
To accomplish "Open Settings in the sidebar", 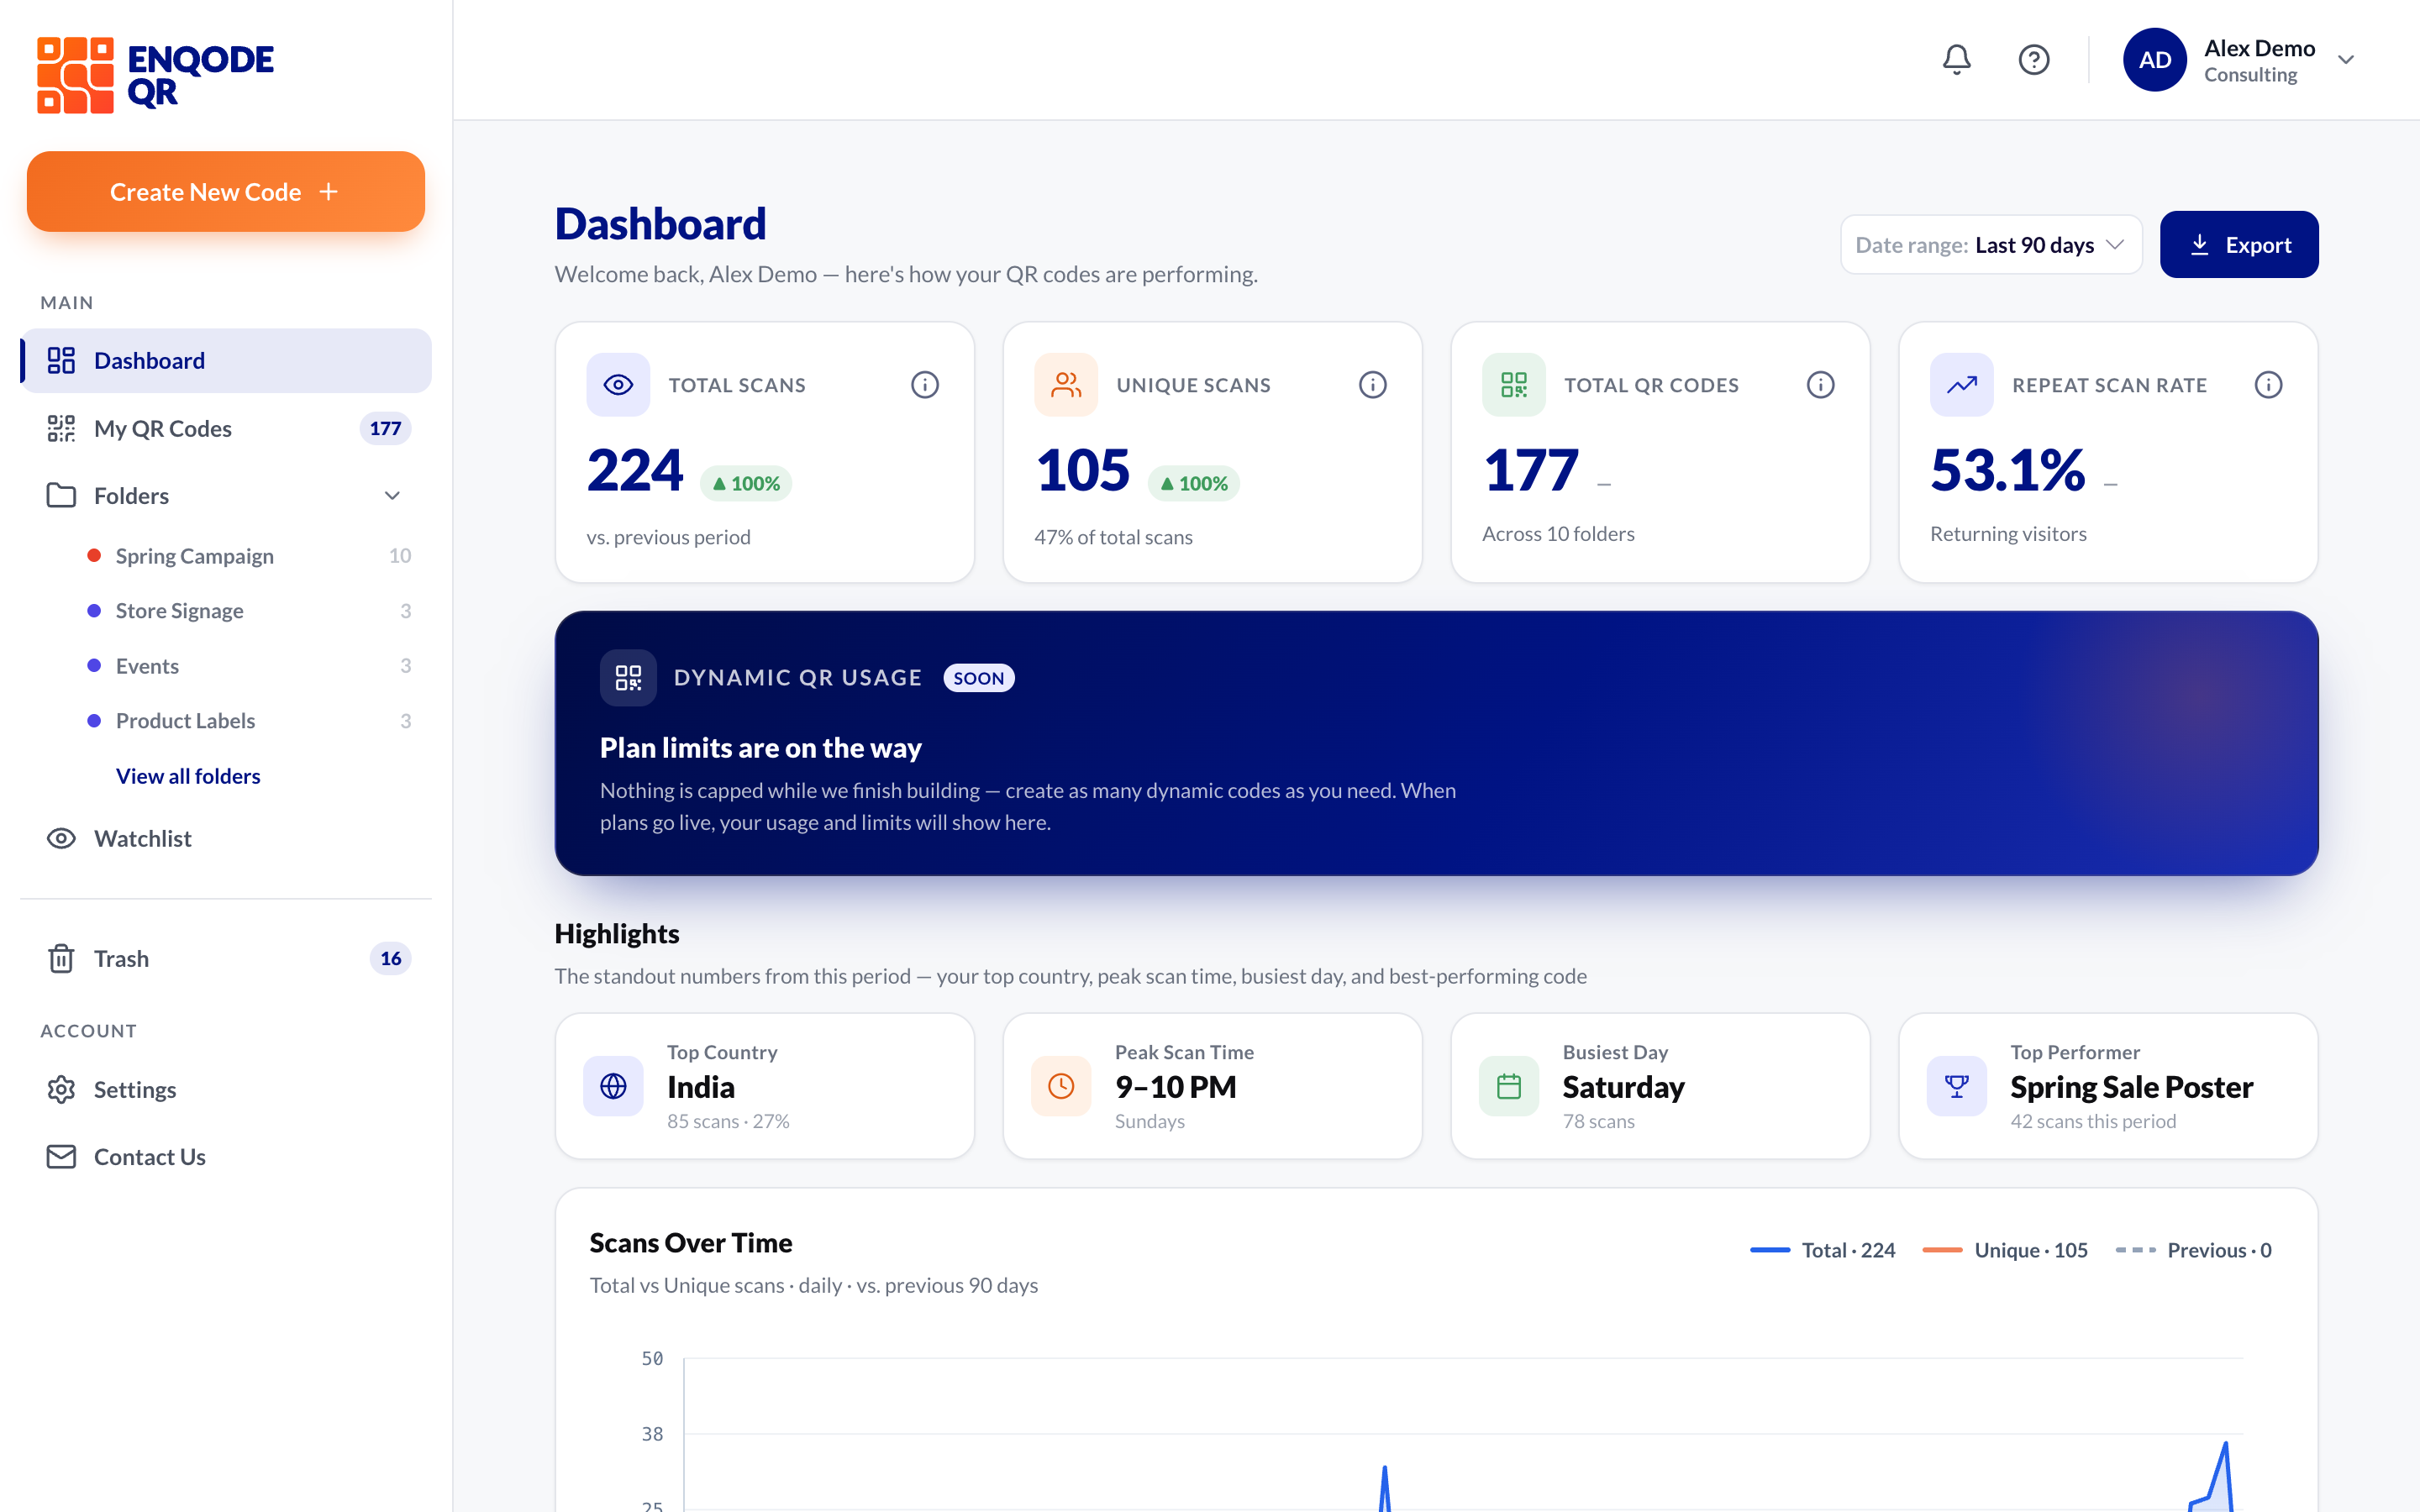I will coord(226,1090).
